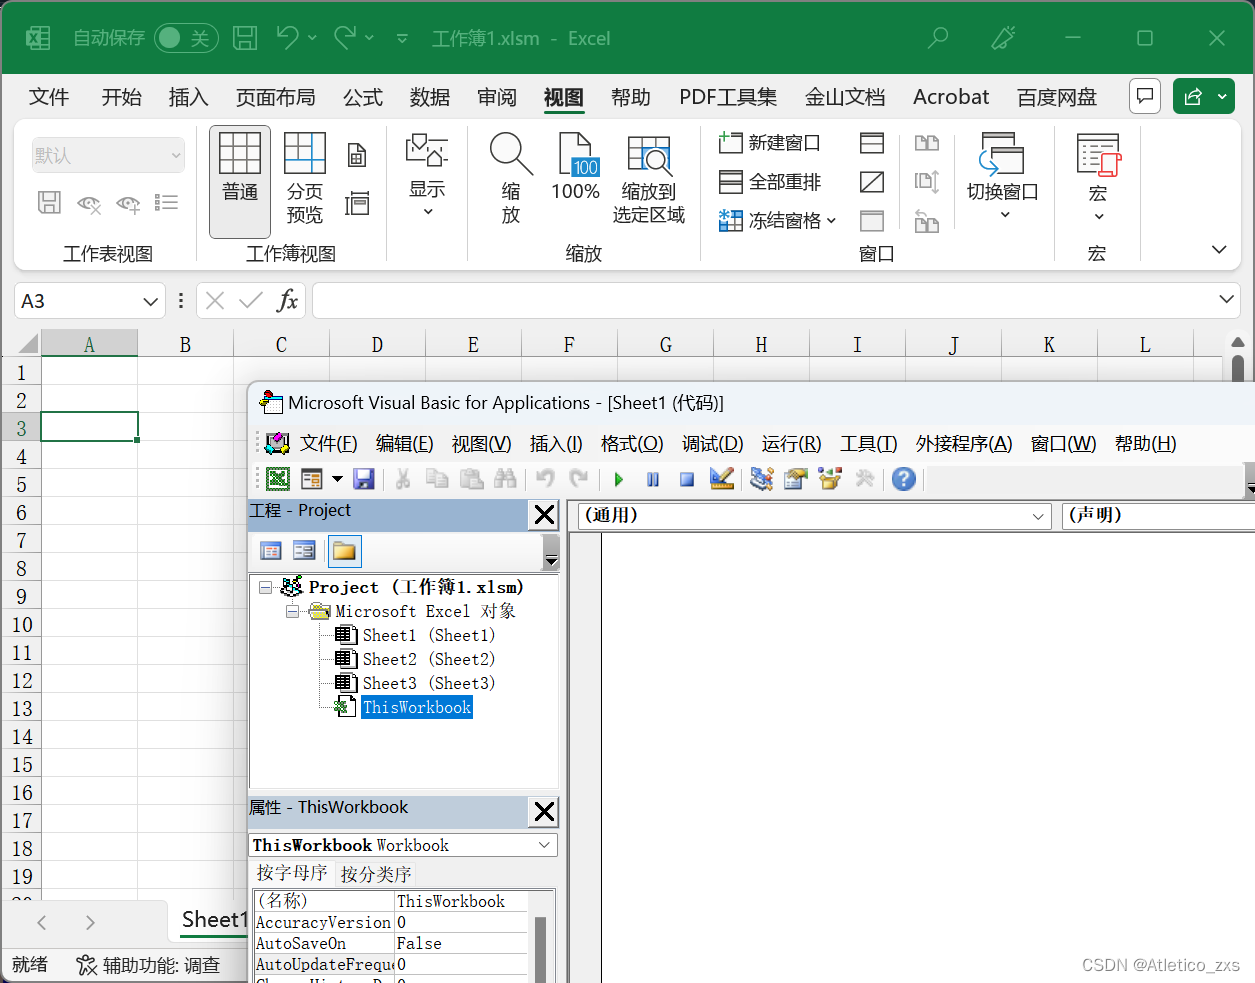
Task: Toggle AutoSave (自动保存) switch
Action: (186, 38)
